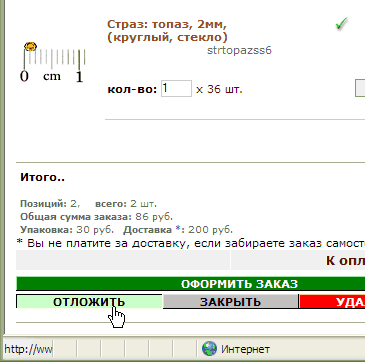The height and width of the screenshot is (362, 365).
Task: Focus the кол-во quantity input field
Action: [176, 89]
